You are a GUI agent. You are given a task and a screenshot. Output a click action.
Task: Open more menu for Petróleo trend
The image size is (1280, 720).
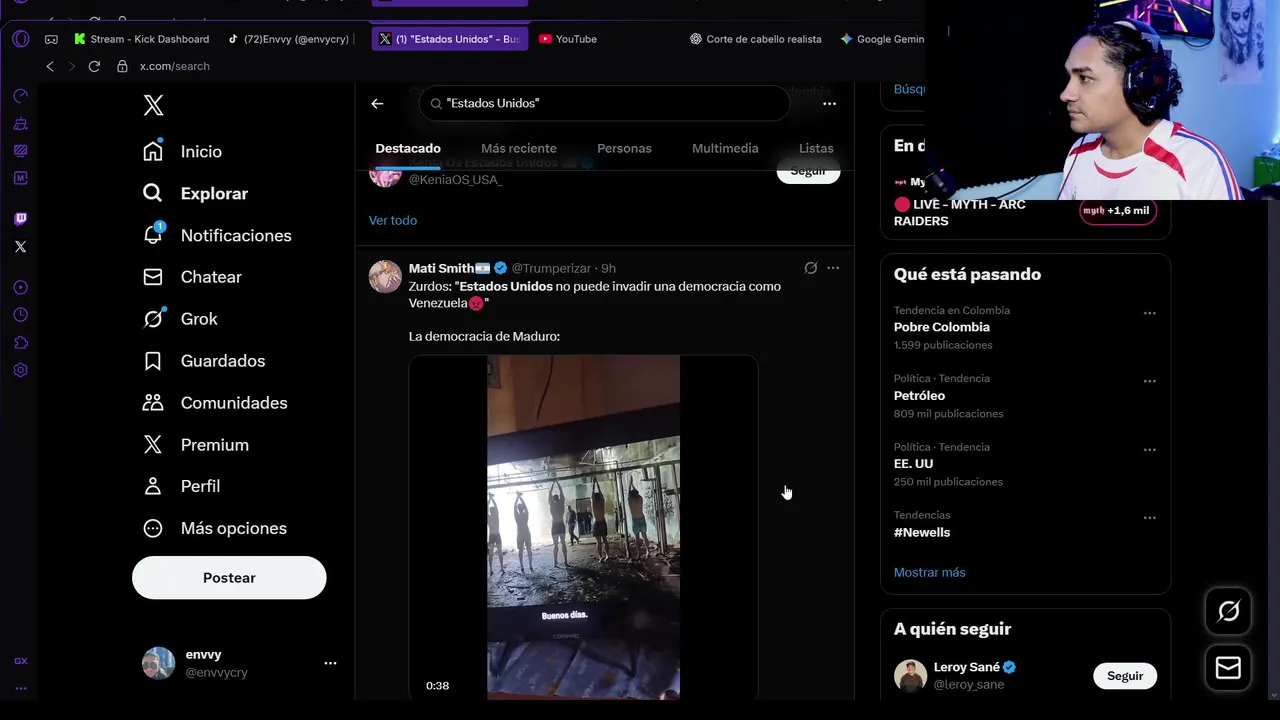(x=1150, y=381)
